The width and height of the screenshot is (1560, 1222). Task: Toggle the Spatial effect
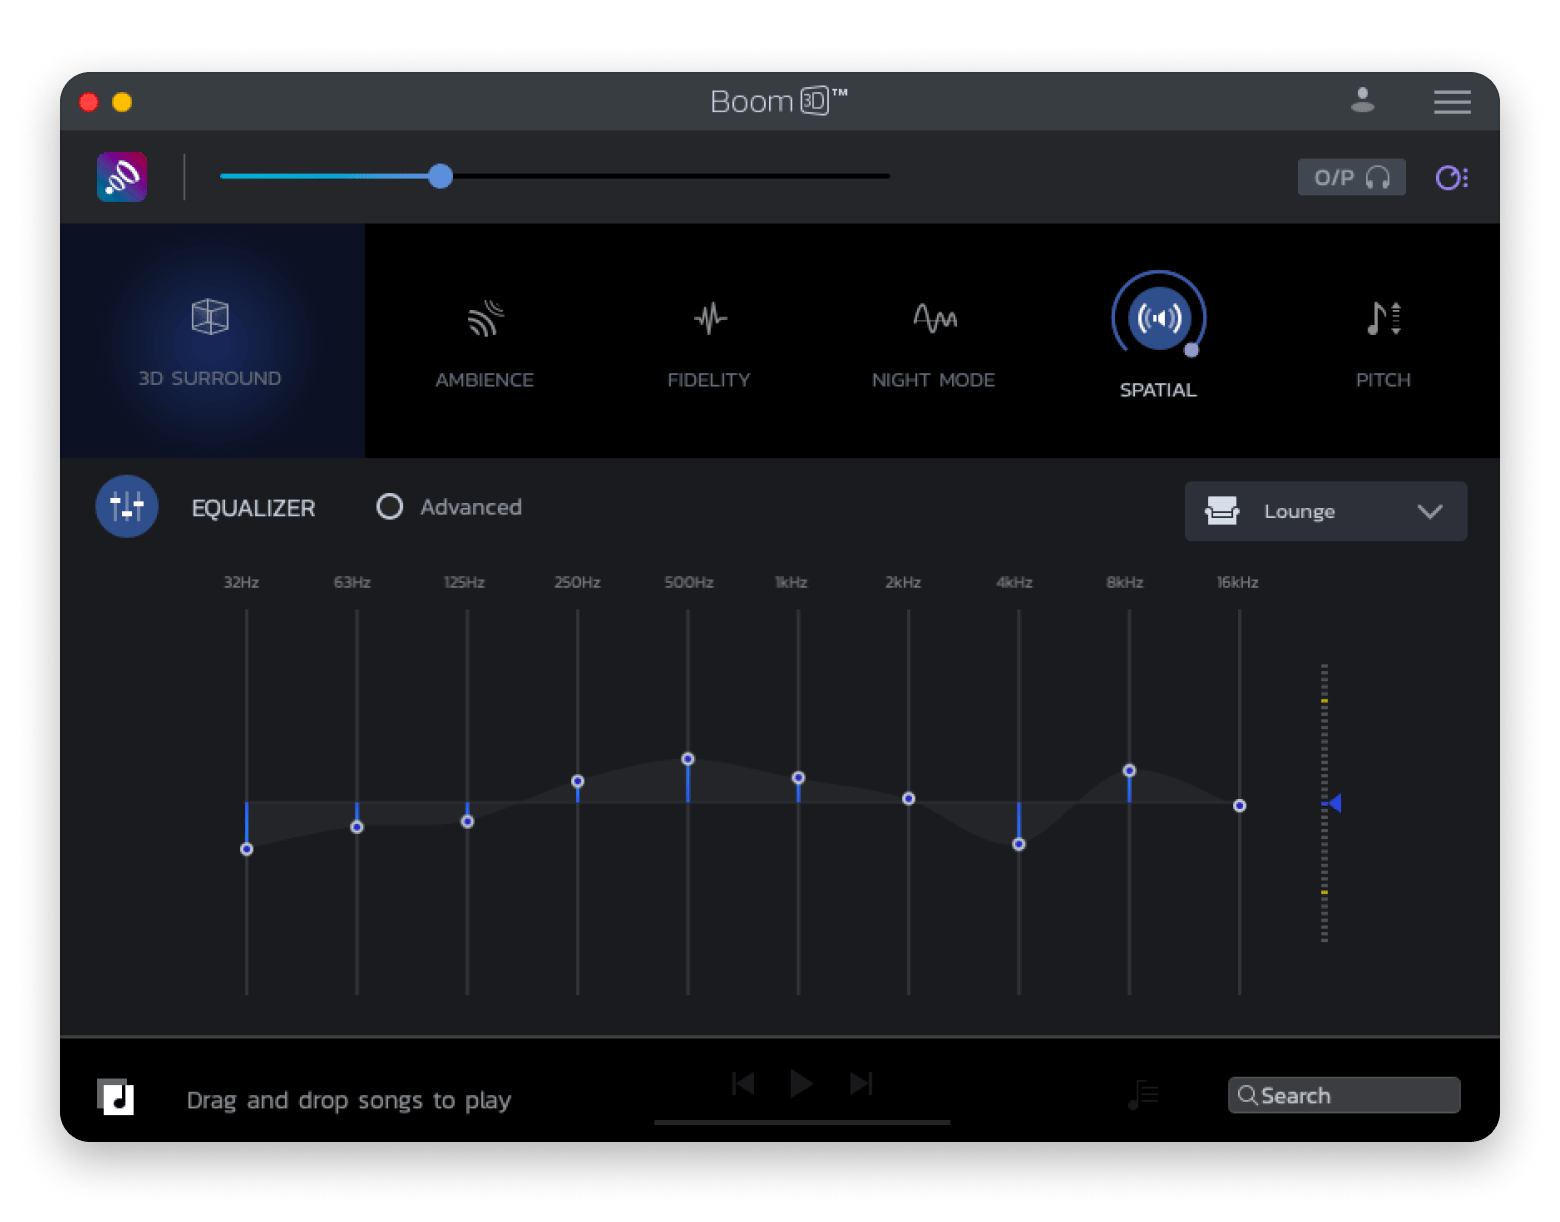1158,319
